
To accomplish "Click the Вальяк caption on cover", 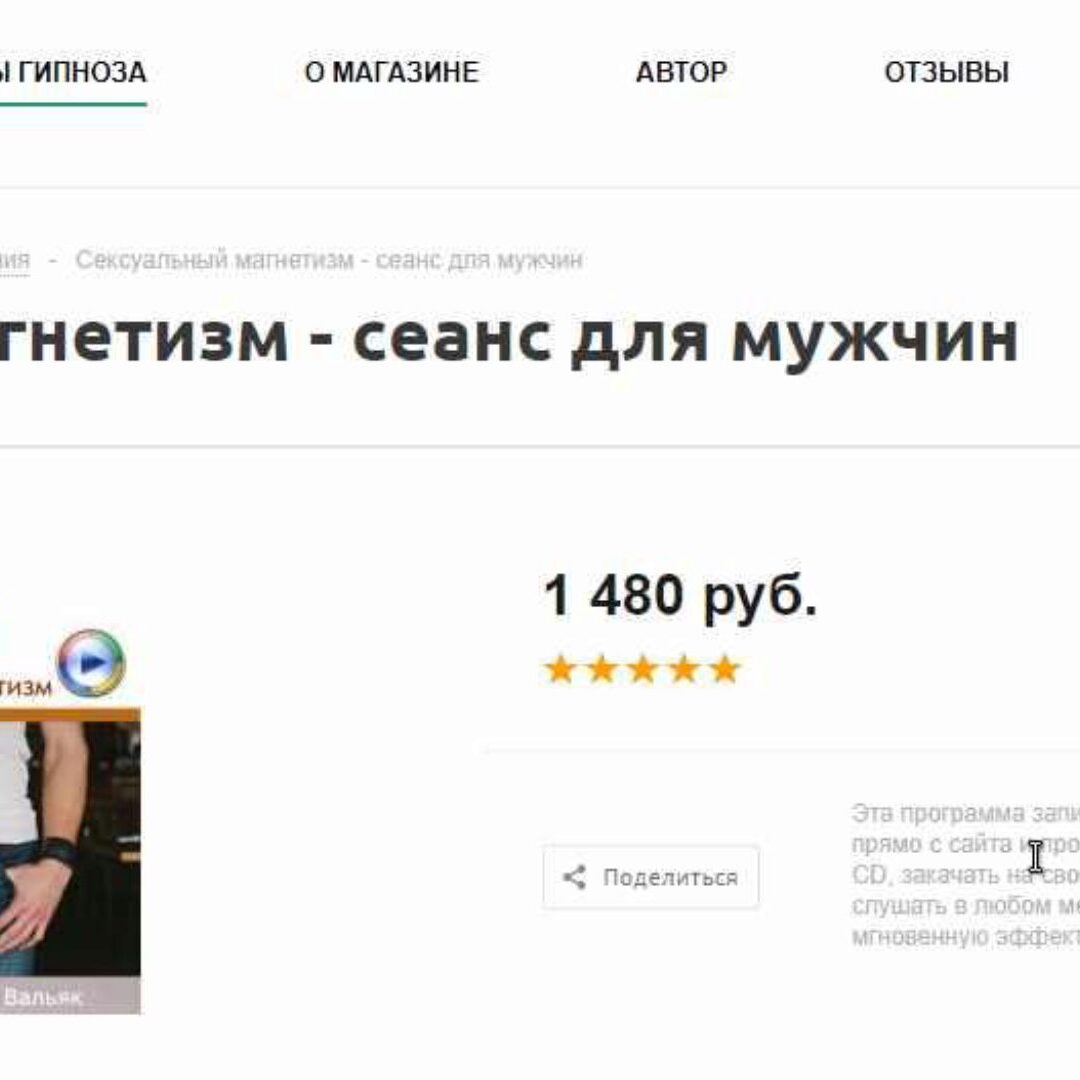I will (43, 997).
